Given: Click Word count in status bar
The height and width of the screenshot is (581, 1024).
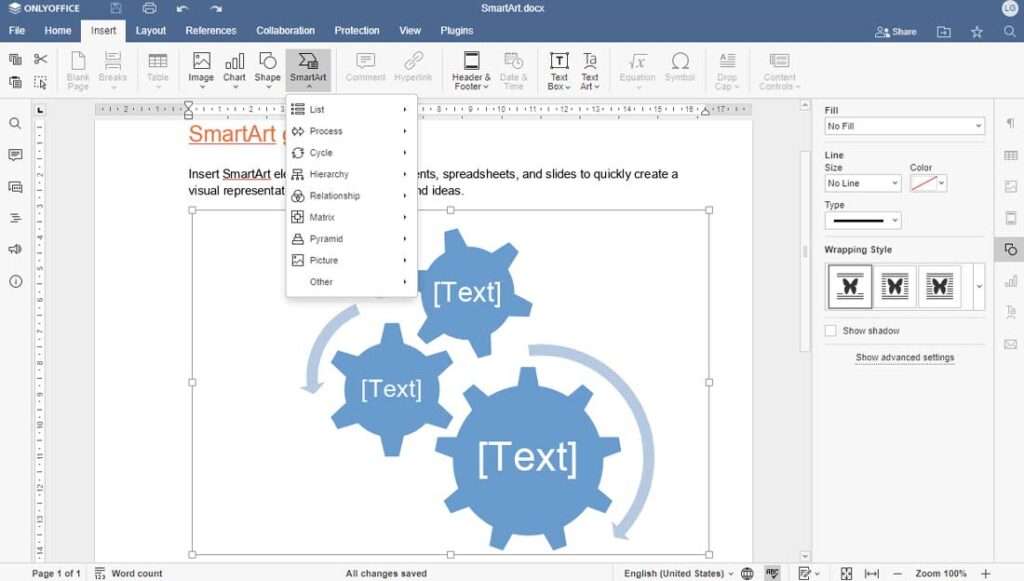Looking at the screenshot, I should tap(129, 573).
